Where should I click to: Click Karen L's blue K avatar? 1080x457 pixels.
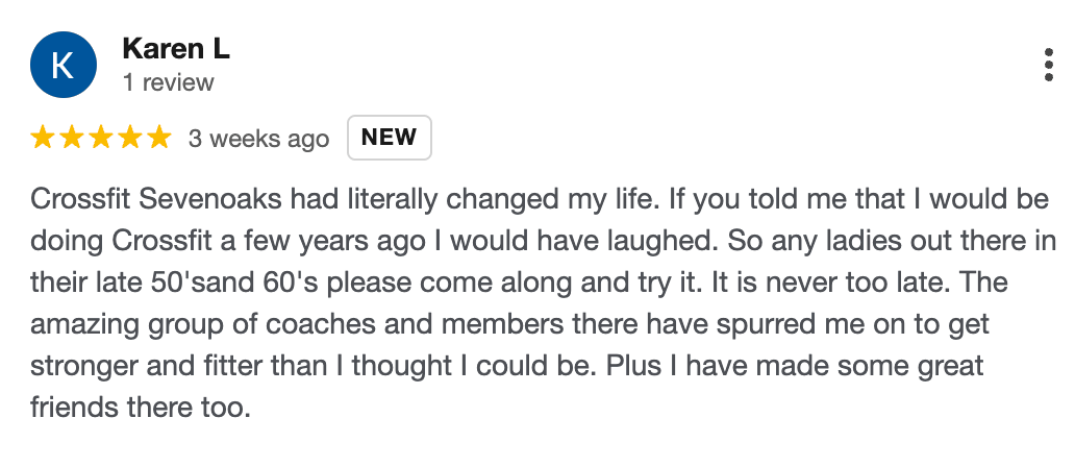point(62,65)
